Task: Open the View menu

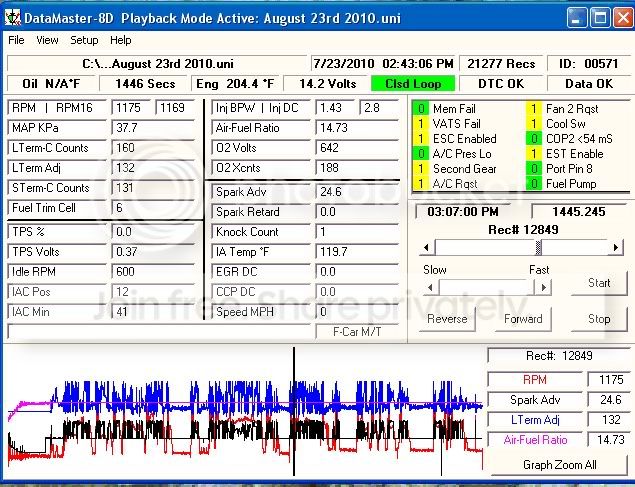Action: (x=47, y=41)
